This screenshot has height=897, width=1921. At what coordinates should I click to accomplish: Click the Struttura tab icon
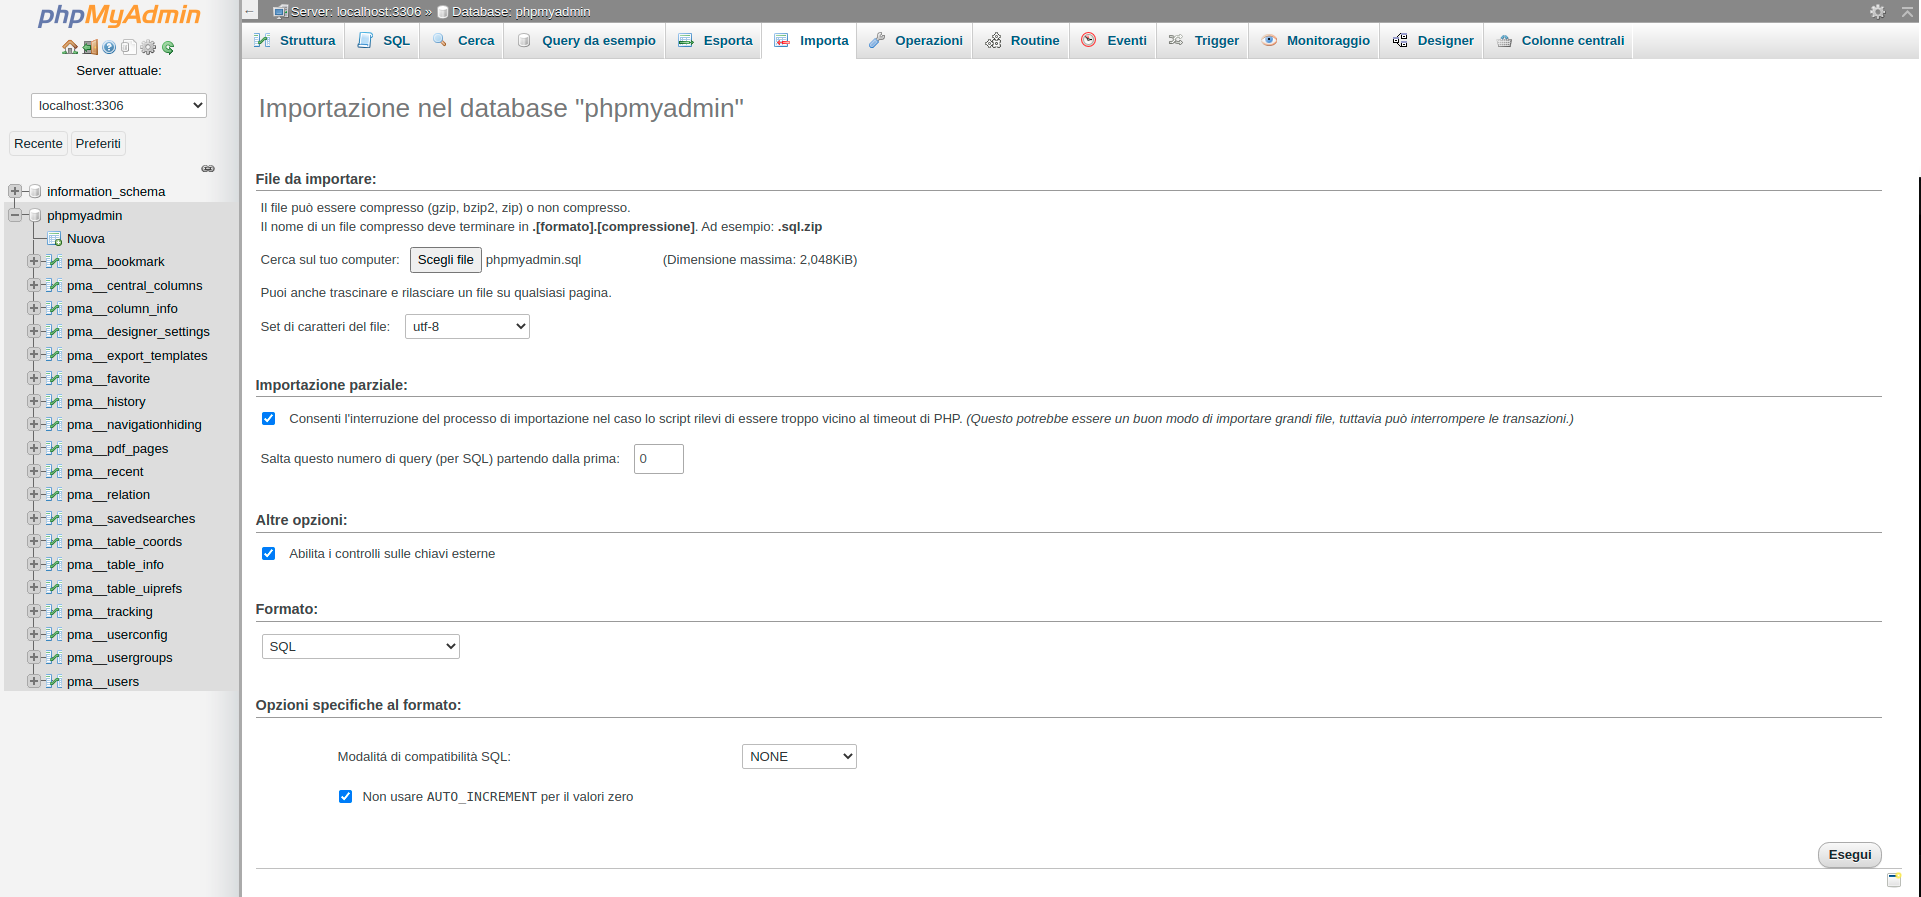[x=262, y=40]
